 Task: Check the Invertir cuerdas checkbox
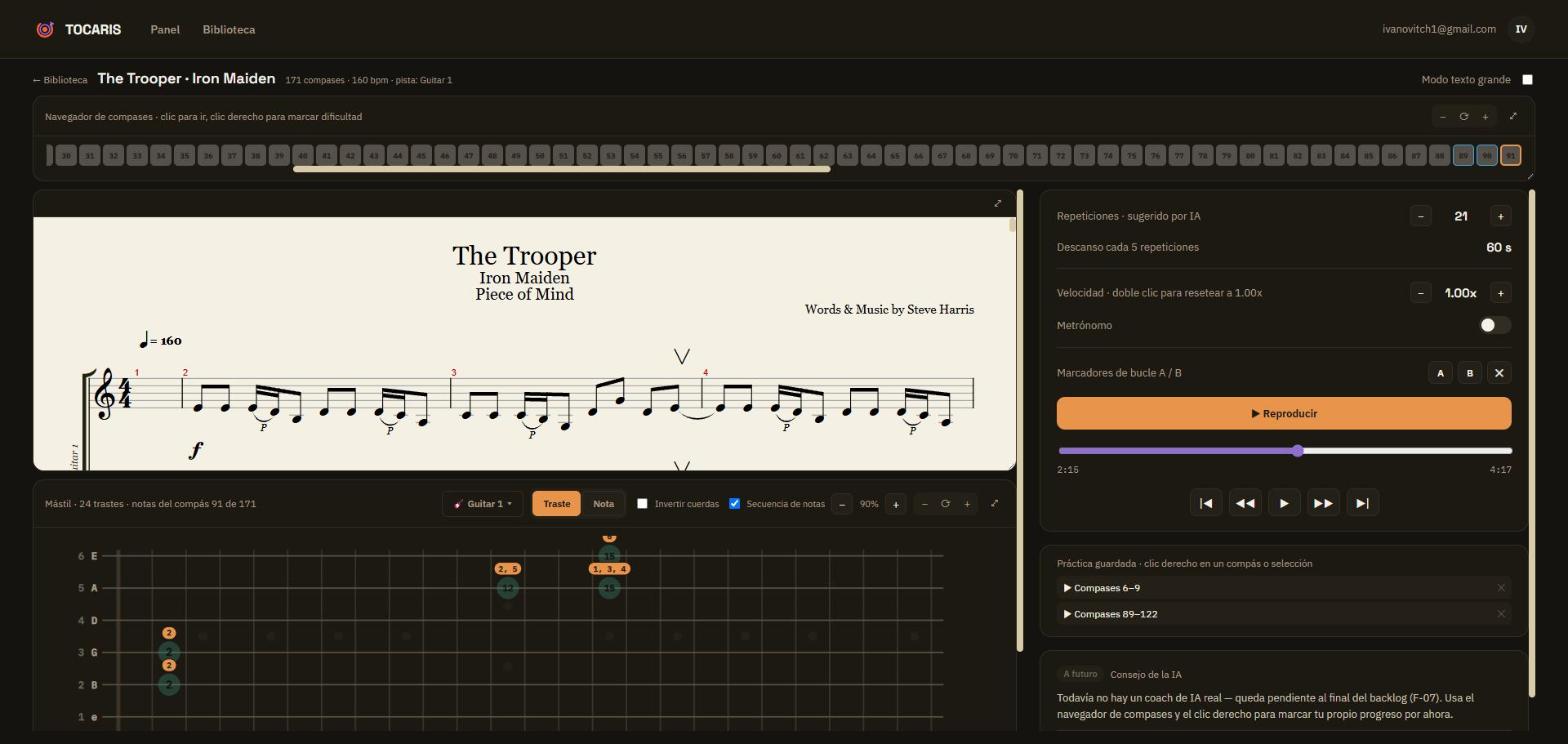pos(642,503)
